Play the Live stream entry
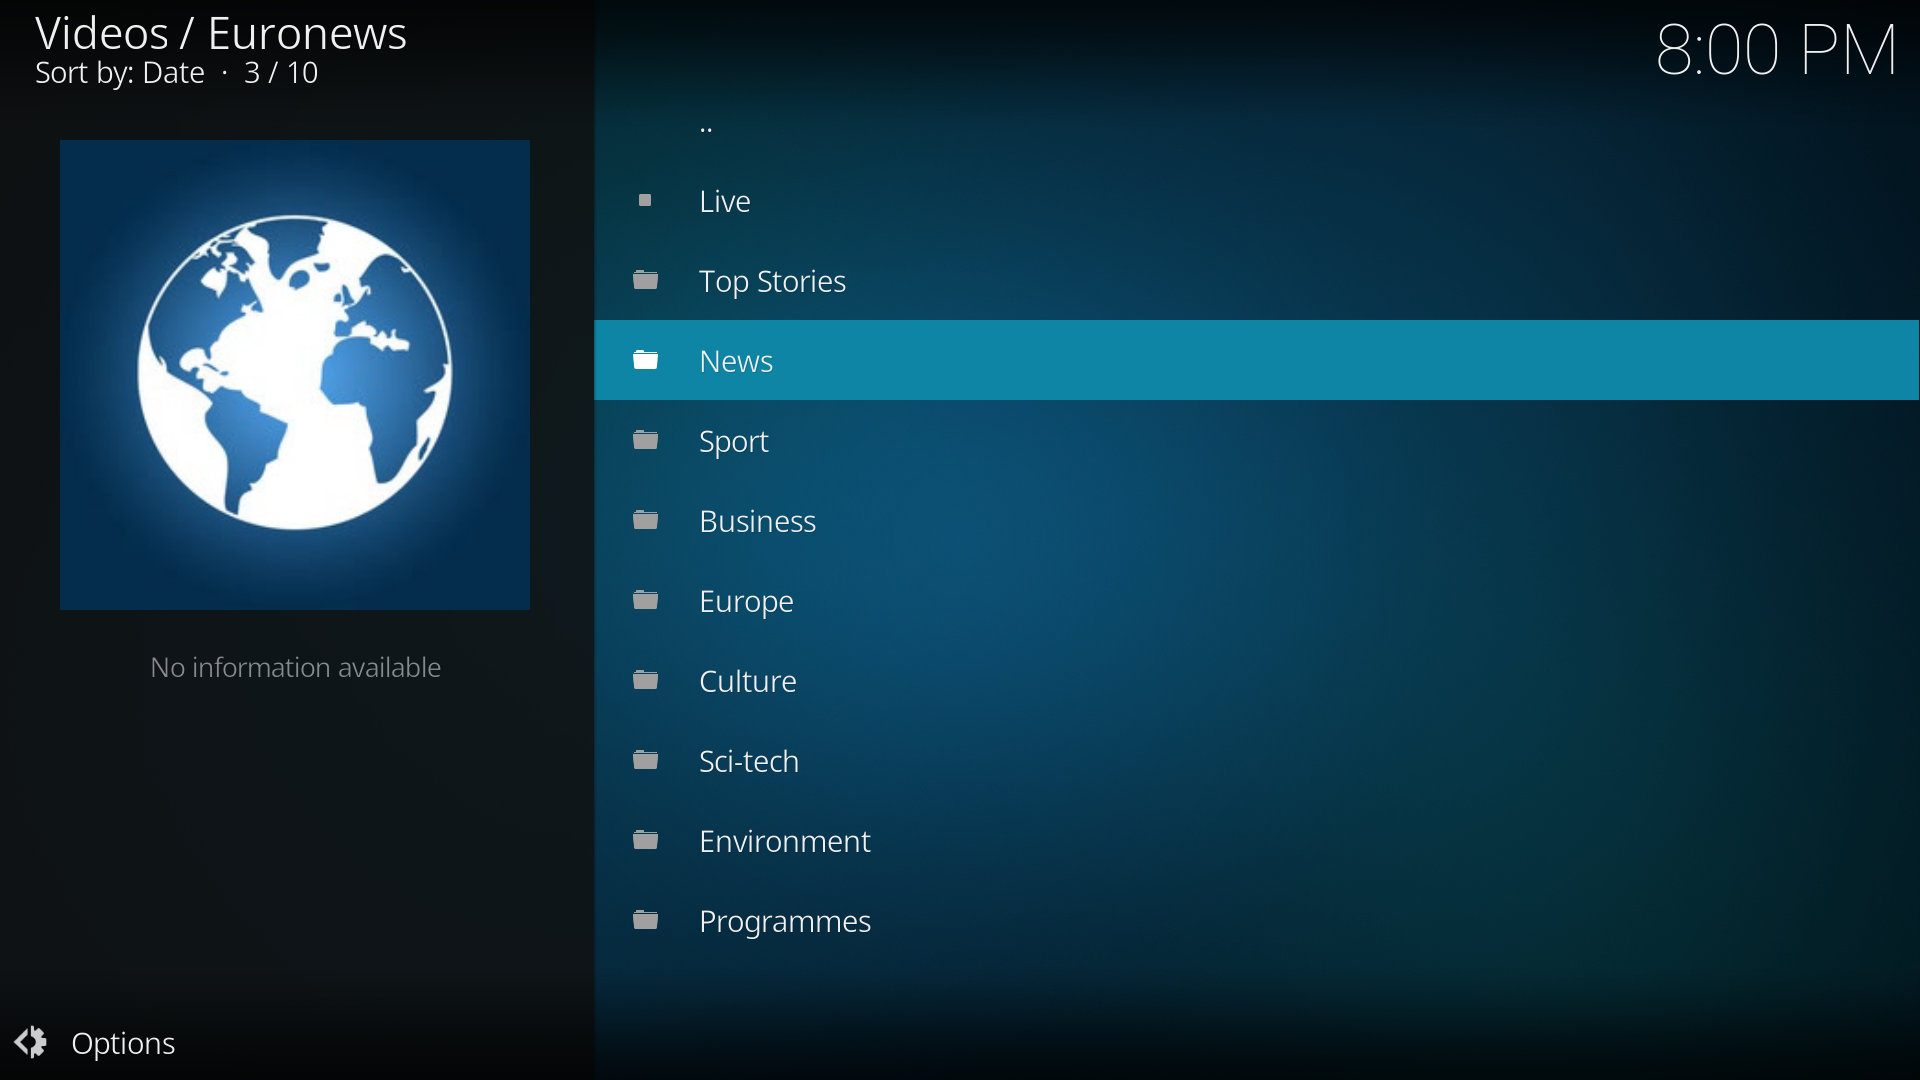 pyautogui.click(x=724, y=201)
